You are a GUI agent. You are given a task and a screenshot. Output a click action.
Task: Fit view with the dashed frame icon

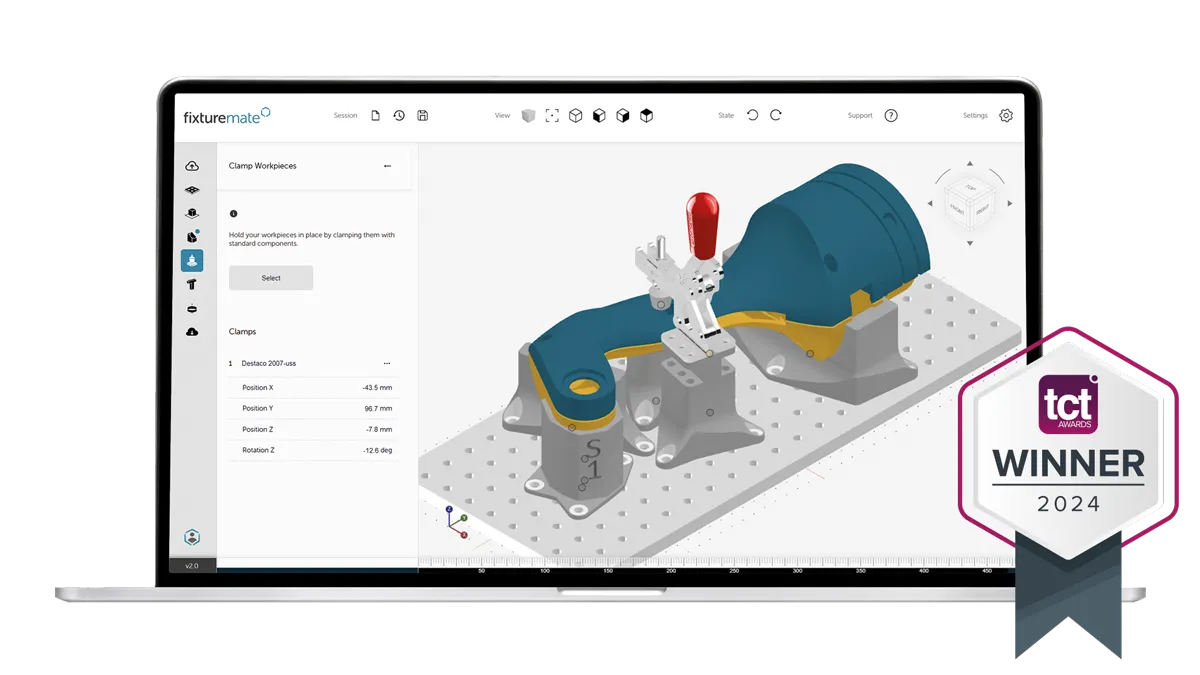coord(552,116)
